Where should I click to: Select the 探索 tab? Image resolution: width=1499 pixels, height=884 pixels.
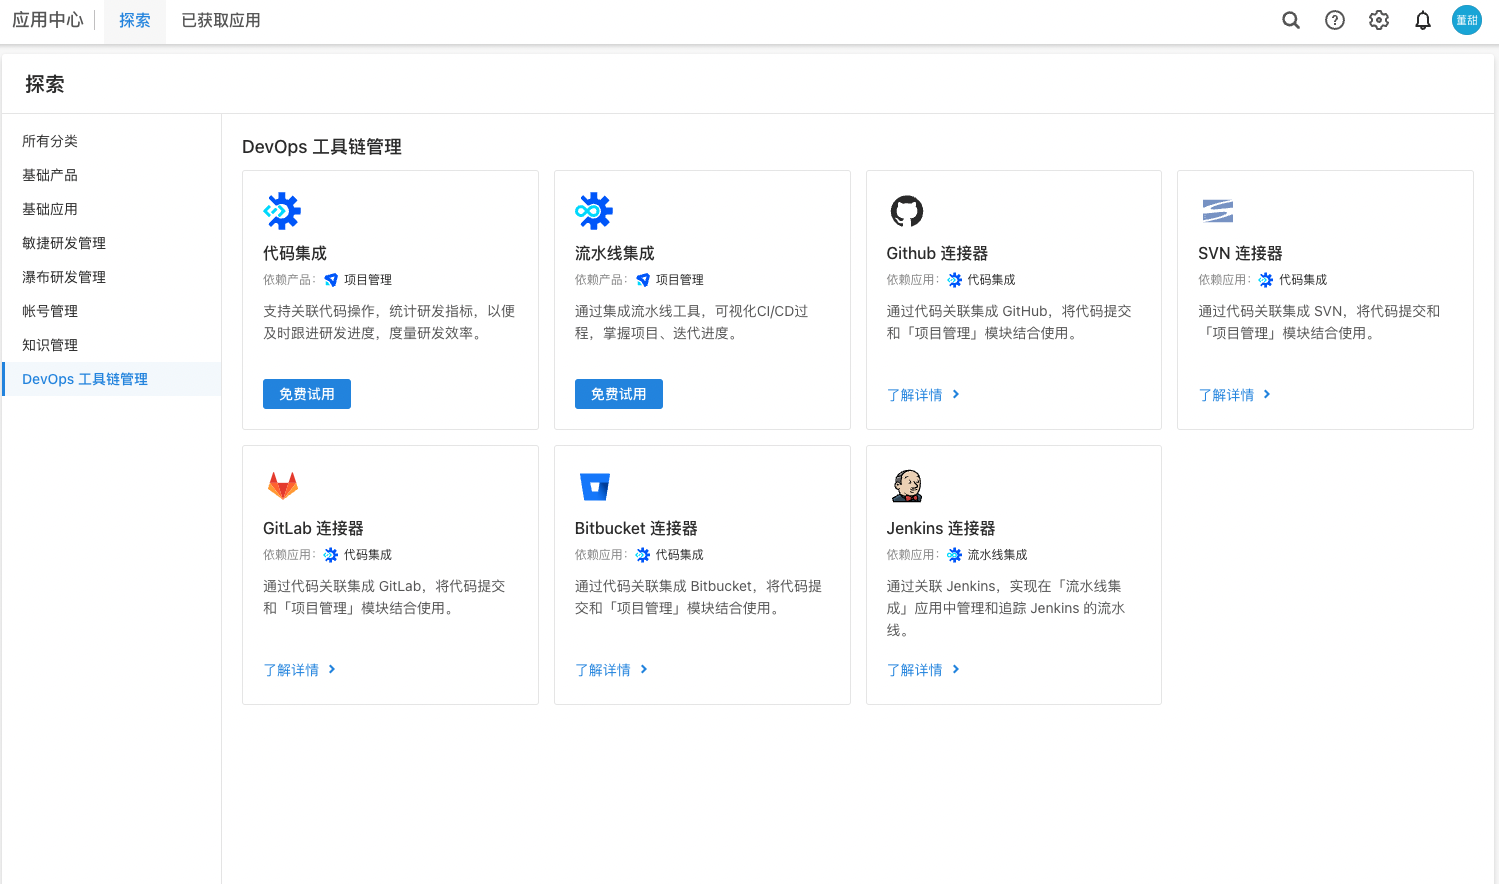point(134,20)
